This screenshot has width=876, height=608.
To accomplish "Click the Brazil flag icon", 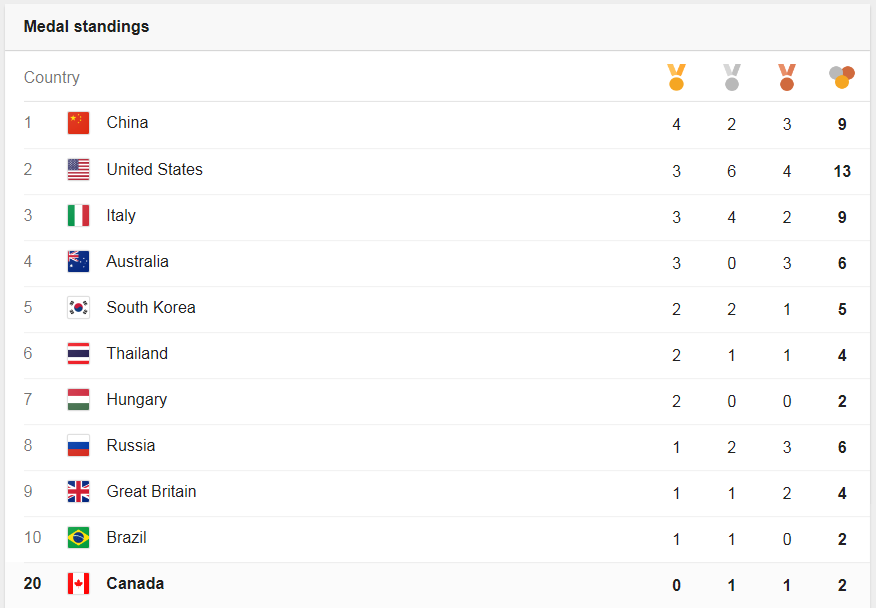I will click(78, 538).
